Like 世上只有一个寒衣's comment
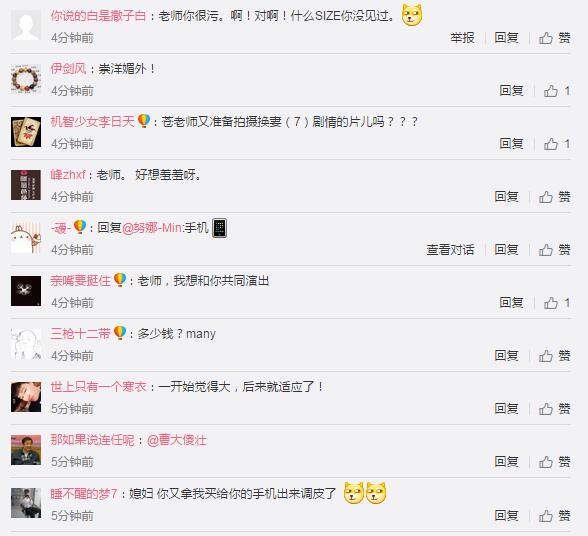Screen dimensions: 588x536 click(x=555, y=408)
